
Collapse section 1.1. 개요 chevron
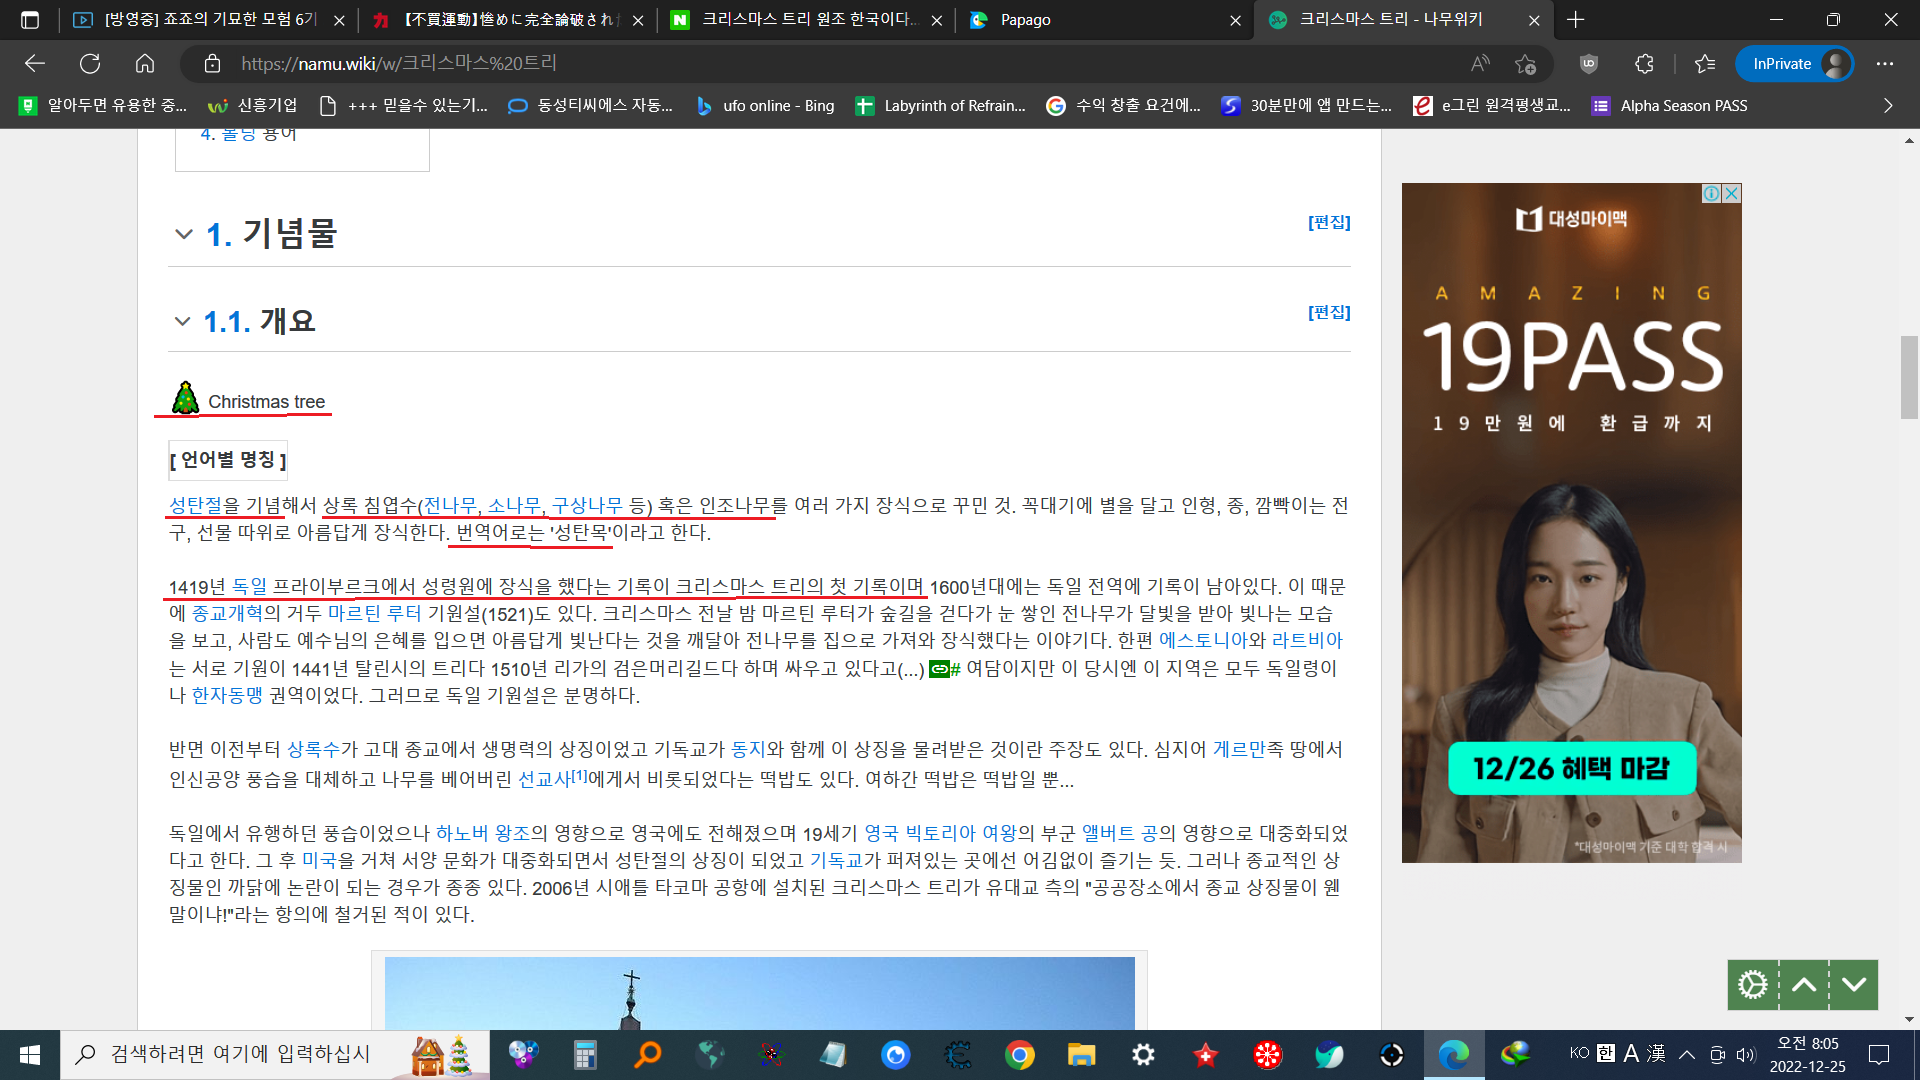(182, 321)
